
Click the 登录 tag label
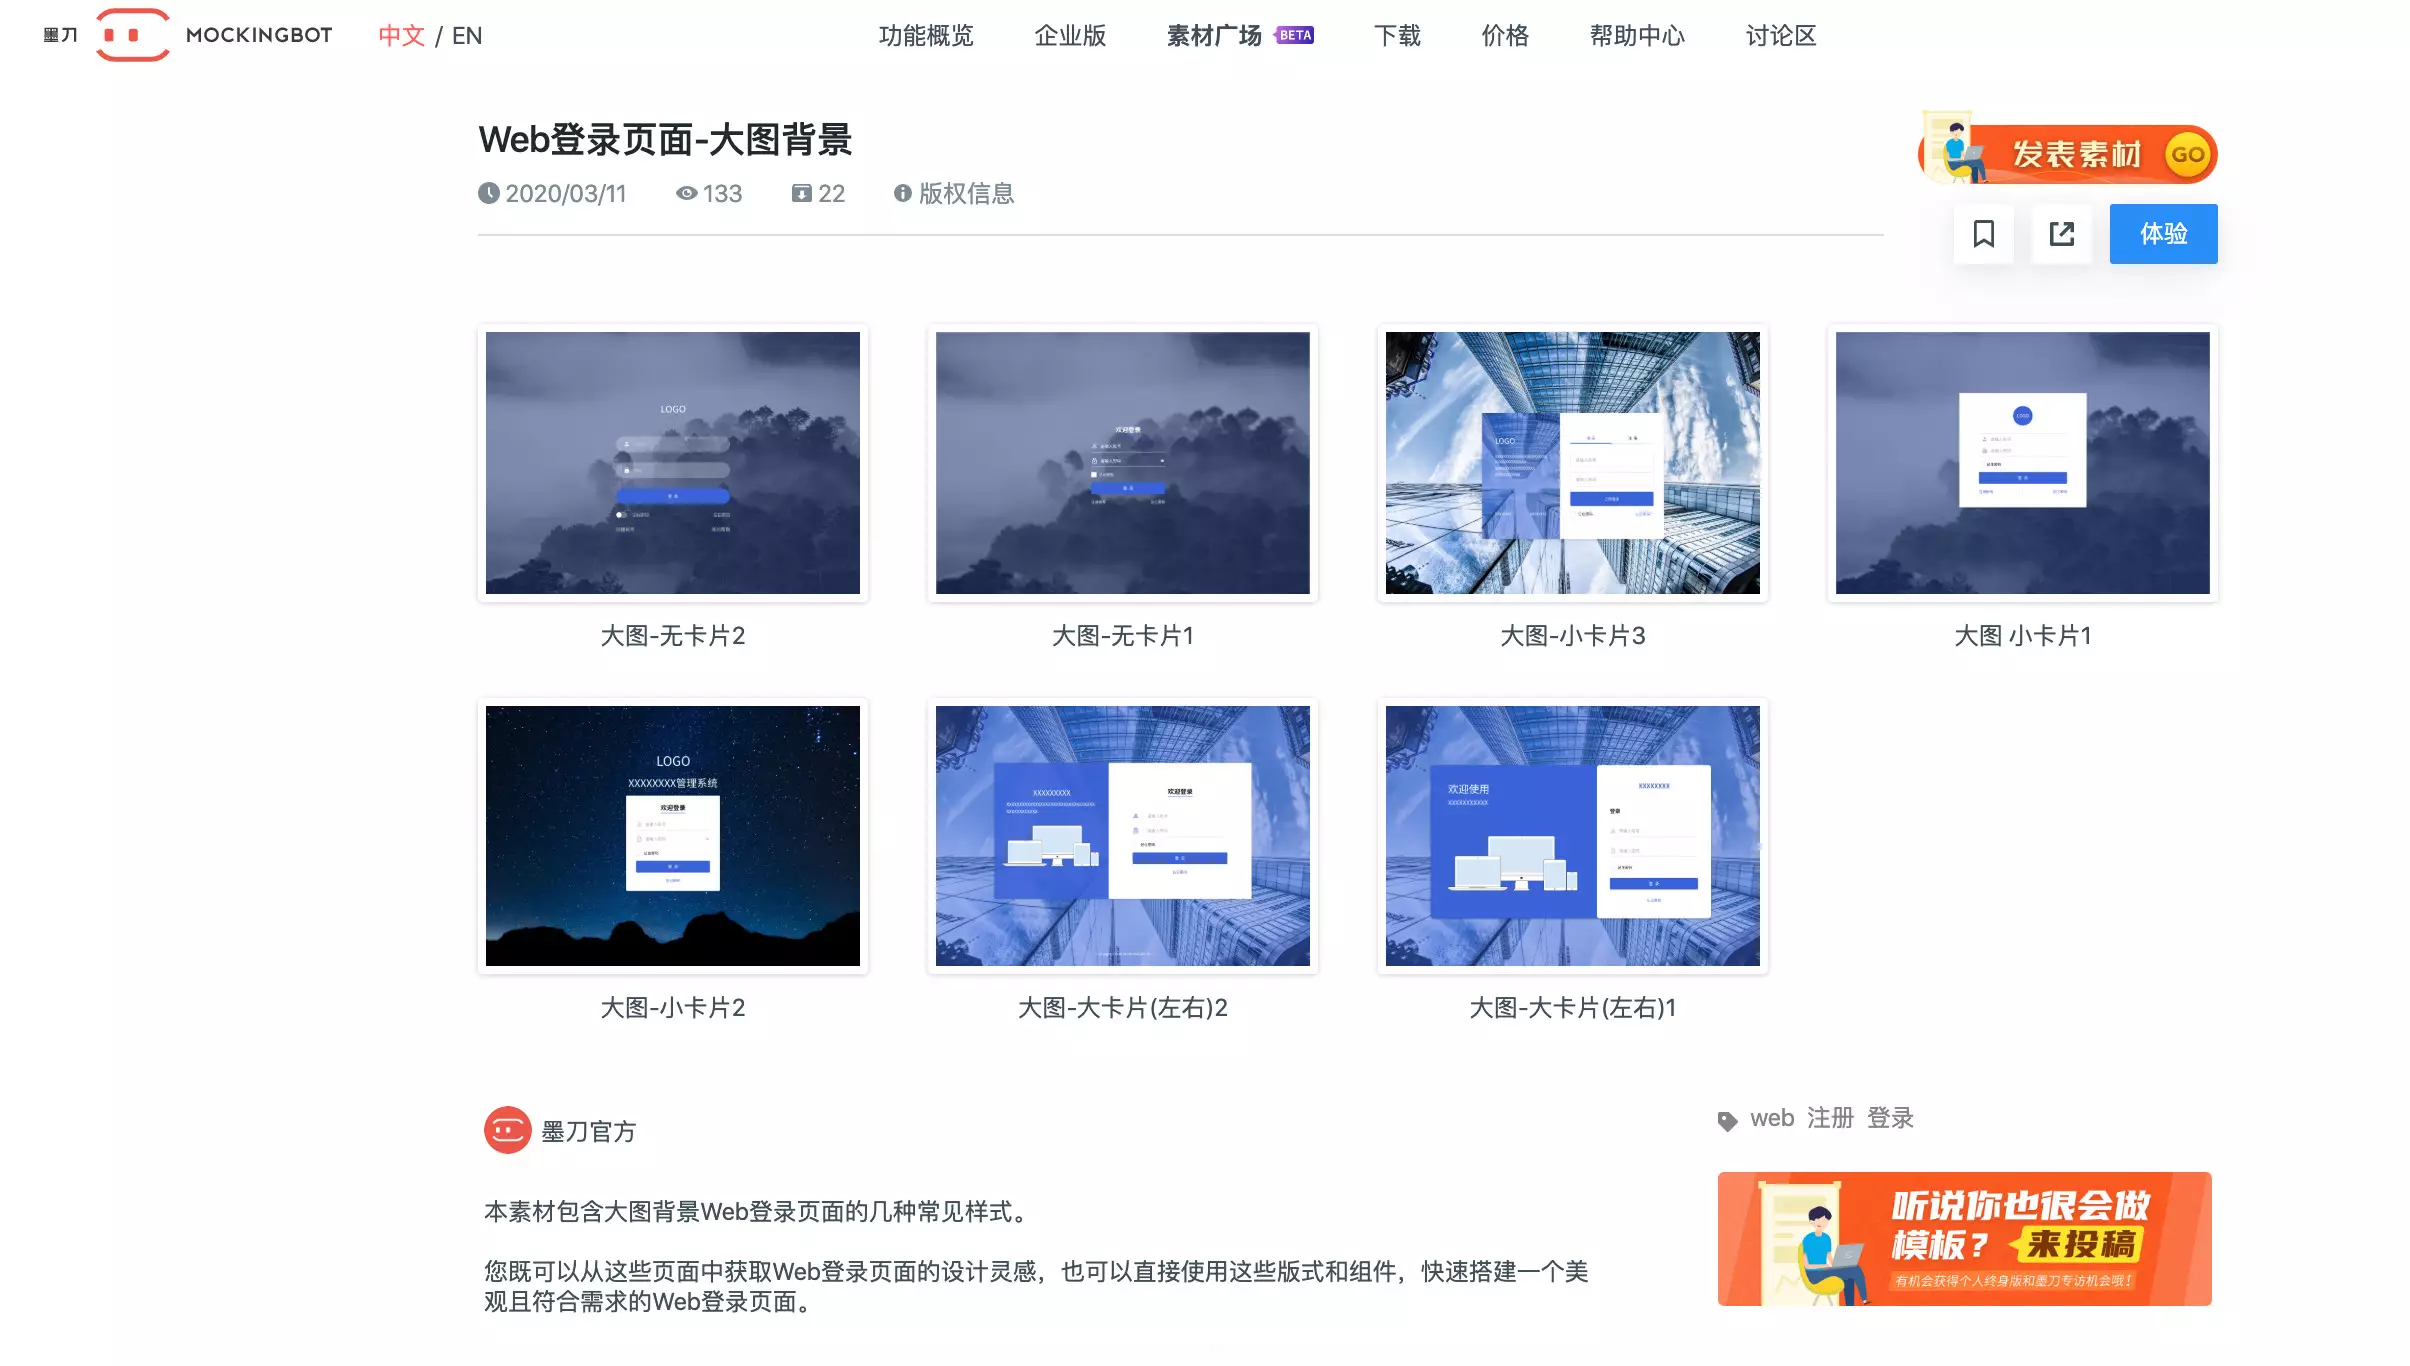1889,1118
